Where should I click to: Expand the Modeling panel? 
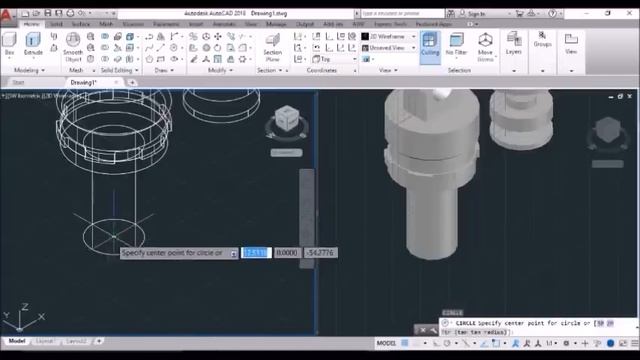point(29,70)
